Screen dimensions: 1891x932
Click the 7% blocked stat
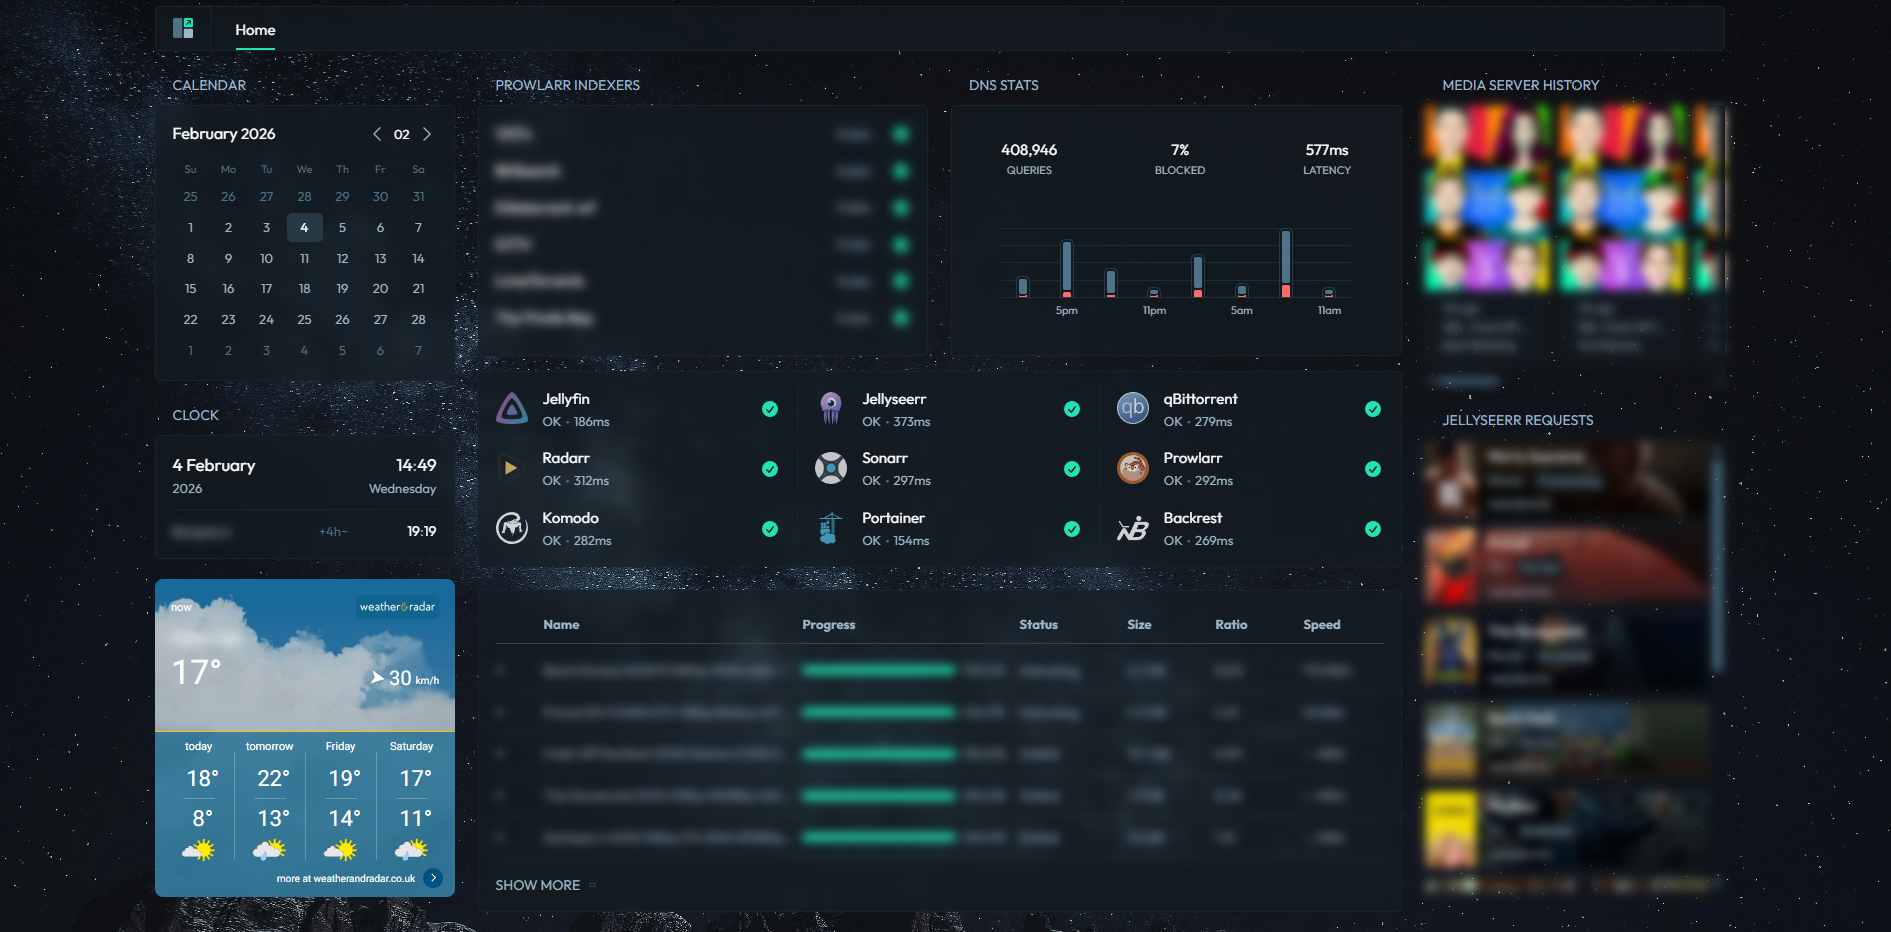(1180, 158)
